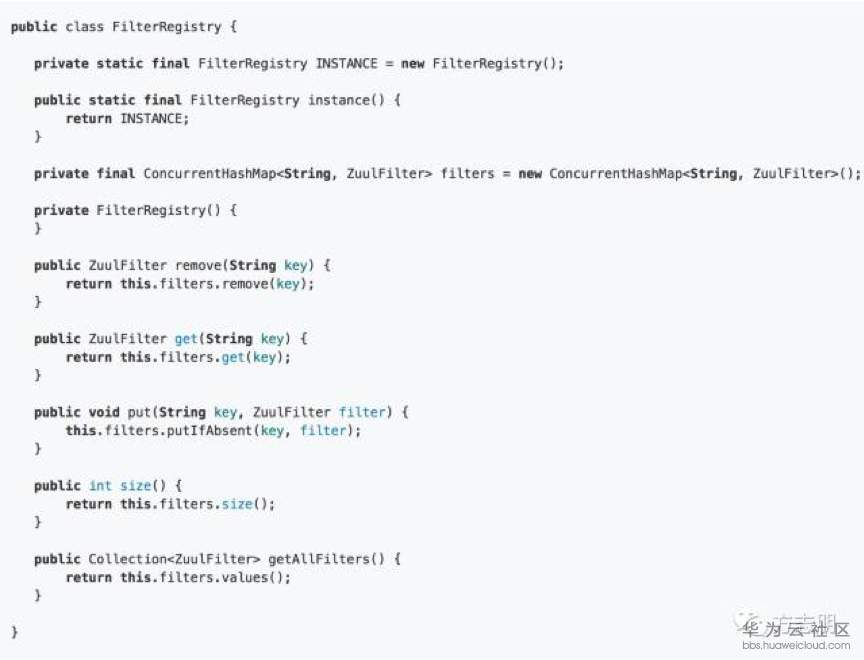Click the putIfAbsent method call
The height and width of the screenshot is (660, 864).
[210, 430]
